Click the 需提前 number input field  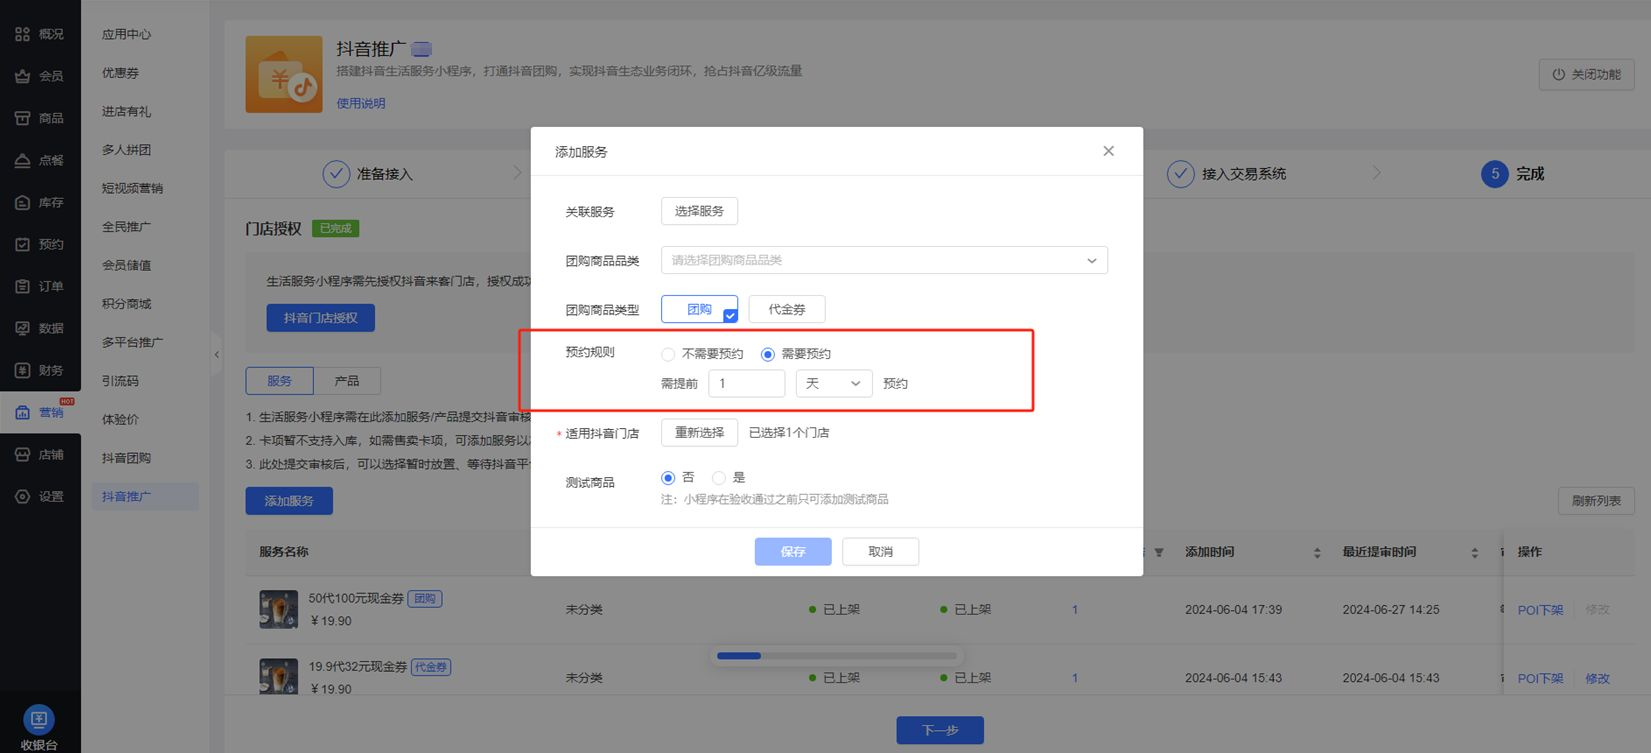click(746, 383)
